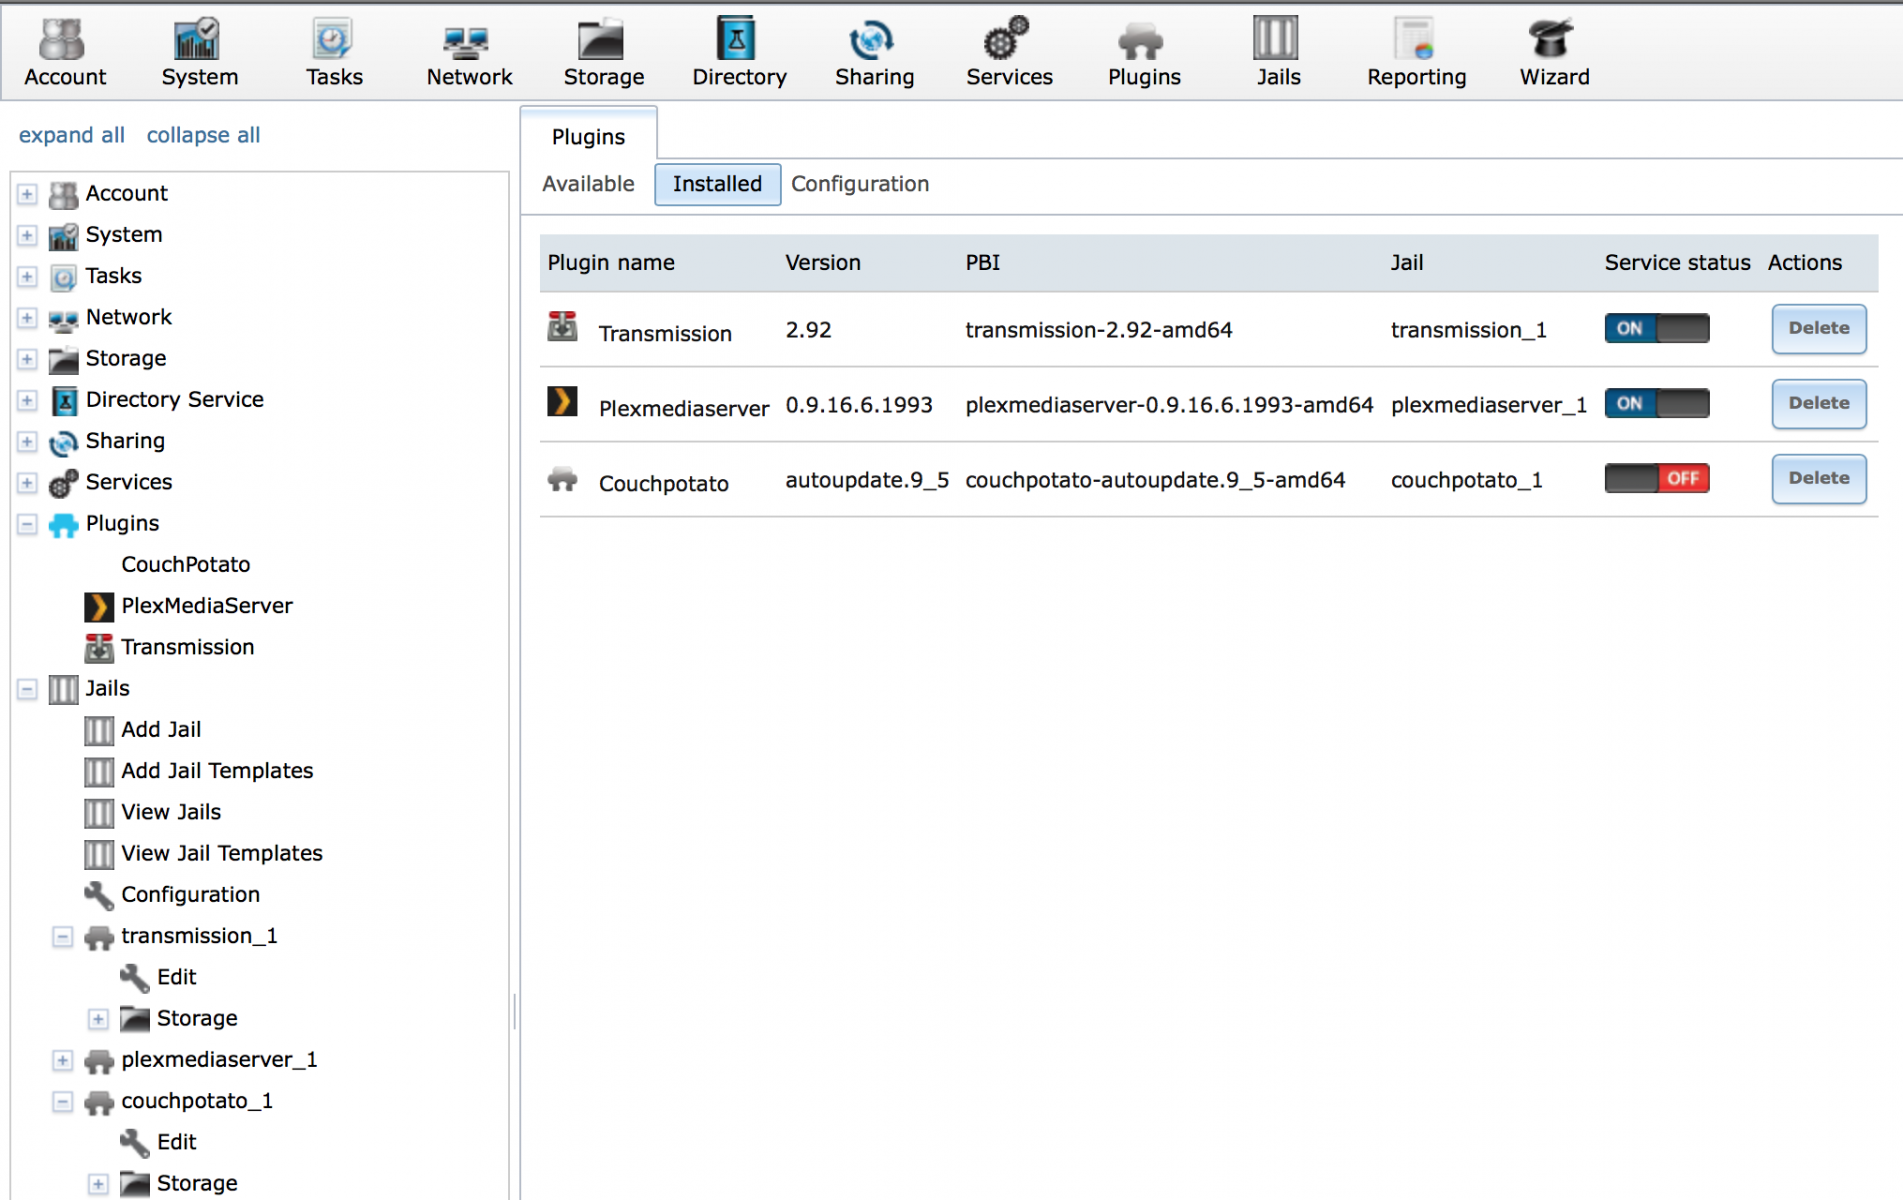This screenshot has width=1903, height=1200.
Task: Open Sharing from the top toolbar
Action: tap(874, 53)
